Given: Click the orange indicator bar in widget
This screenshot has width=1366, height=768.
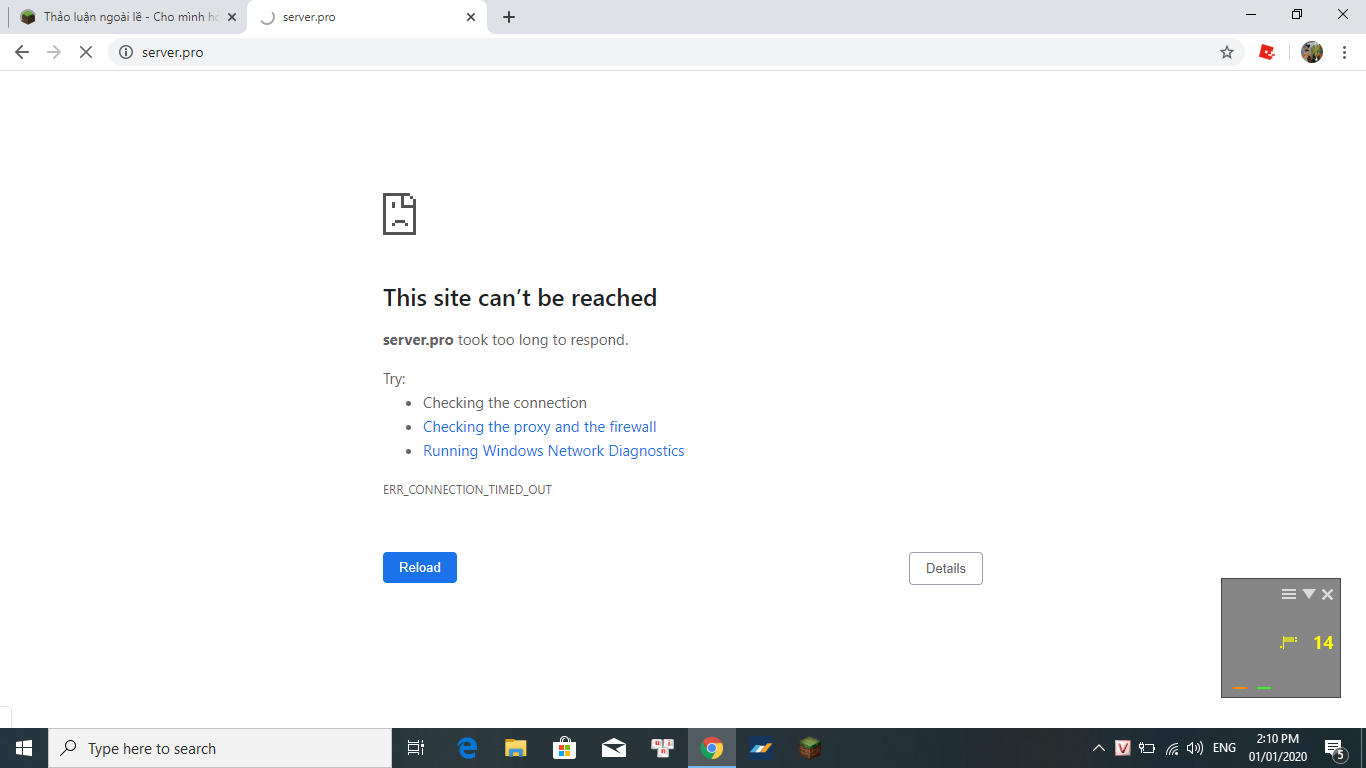Looking at the screenshot, I should coord(1241,688).
